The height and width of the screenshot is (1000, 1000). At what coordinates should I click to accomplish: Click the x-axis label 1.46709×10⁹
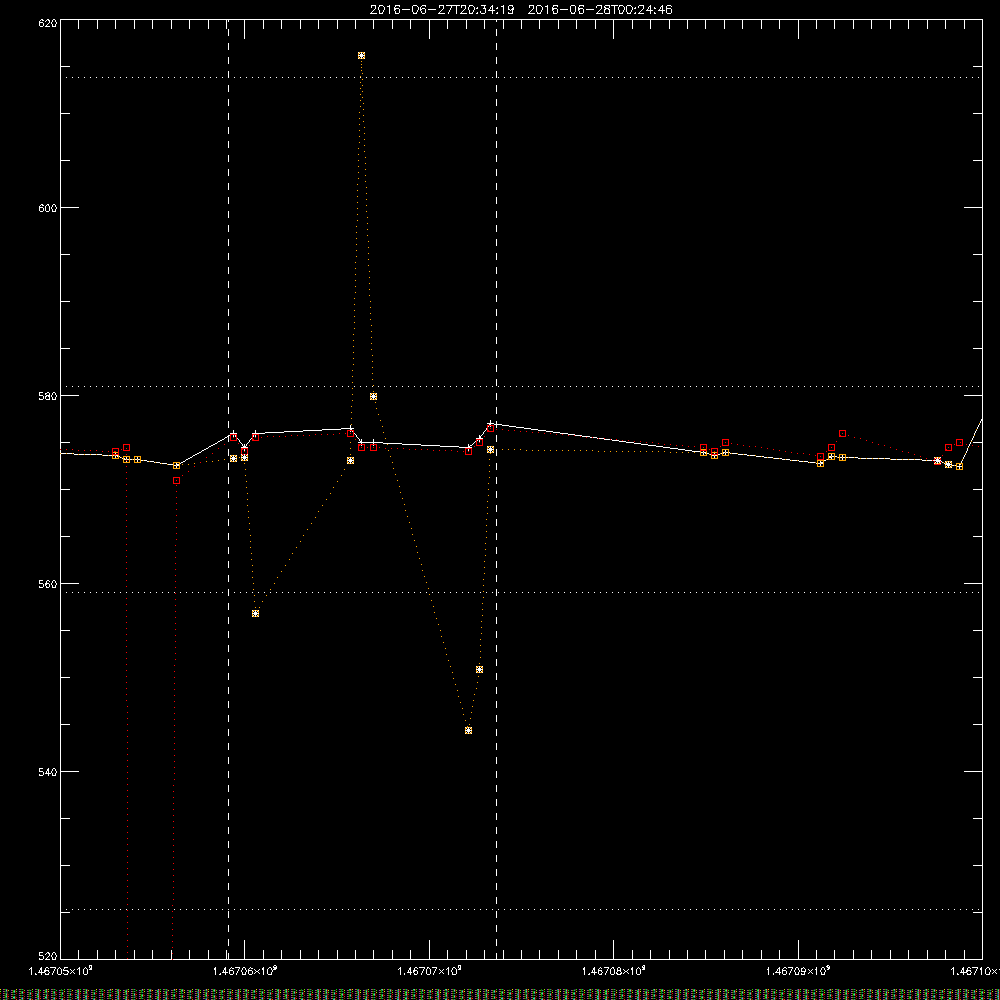click(798, 971)
